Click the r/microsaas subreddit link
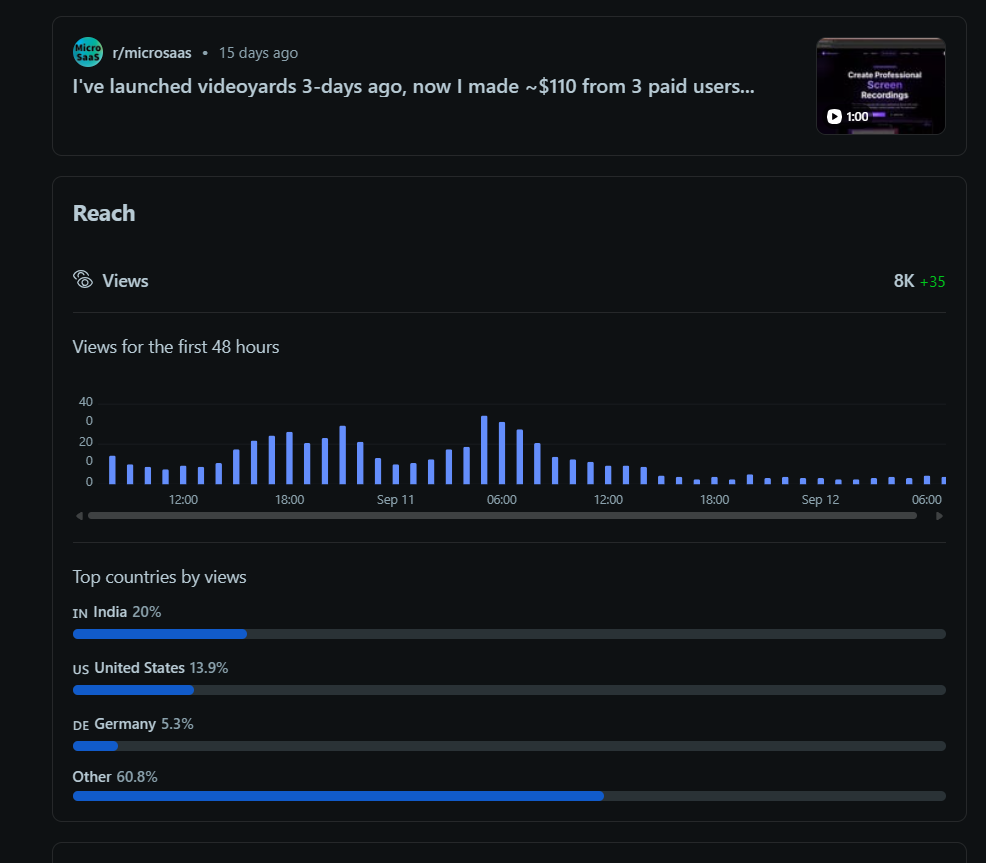Image resolution: width=986 pixels, height=863 pixels. (152, 53)
